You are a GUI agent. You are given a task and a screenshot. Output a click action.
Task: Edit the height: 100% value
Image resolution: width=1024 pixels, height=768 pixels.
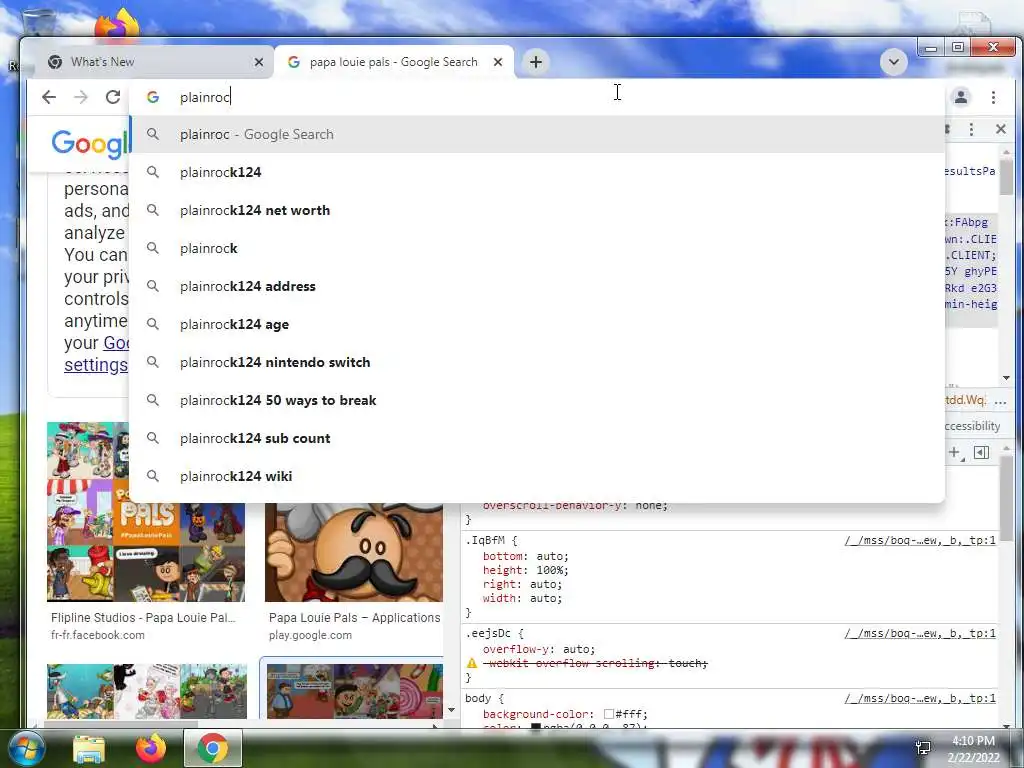(x=552, y=570)
